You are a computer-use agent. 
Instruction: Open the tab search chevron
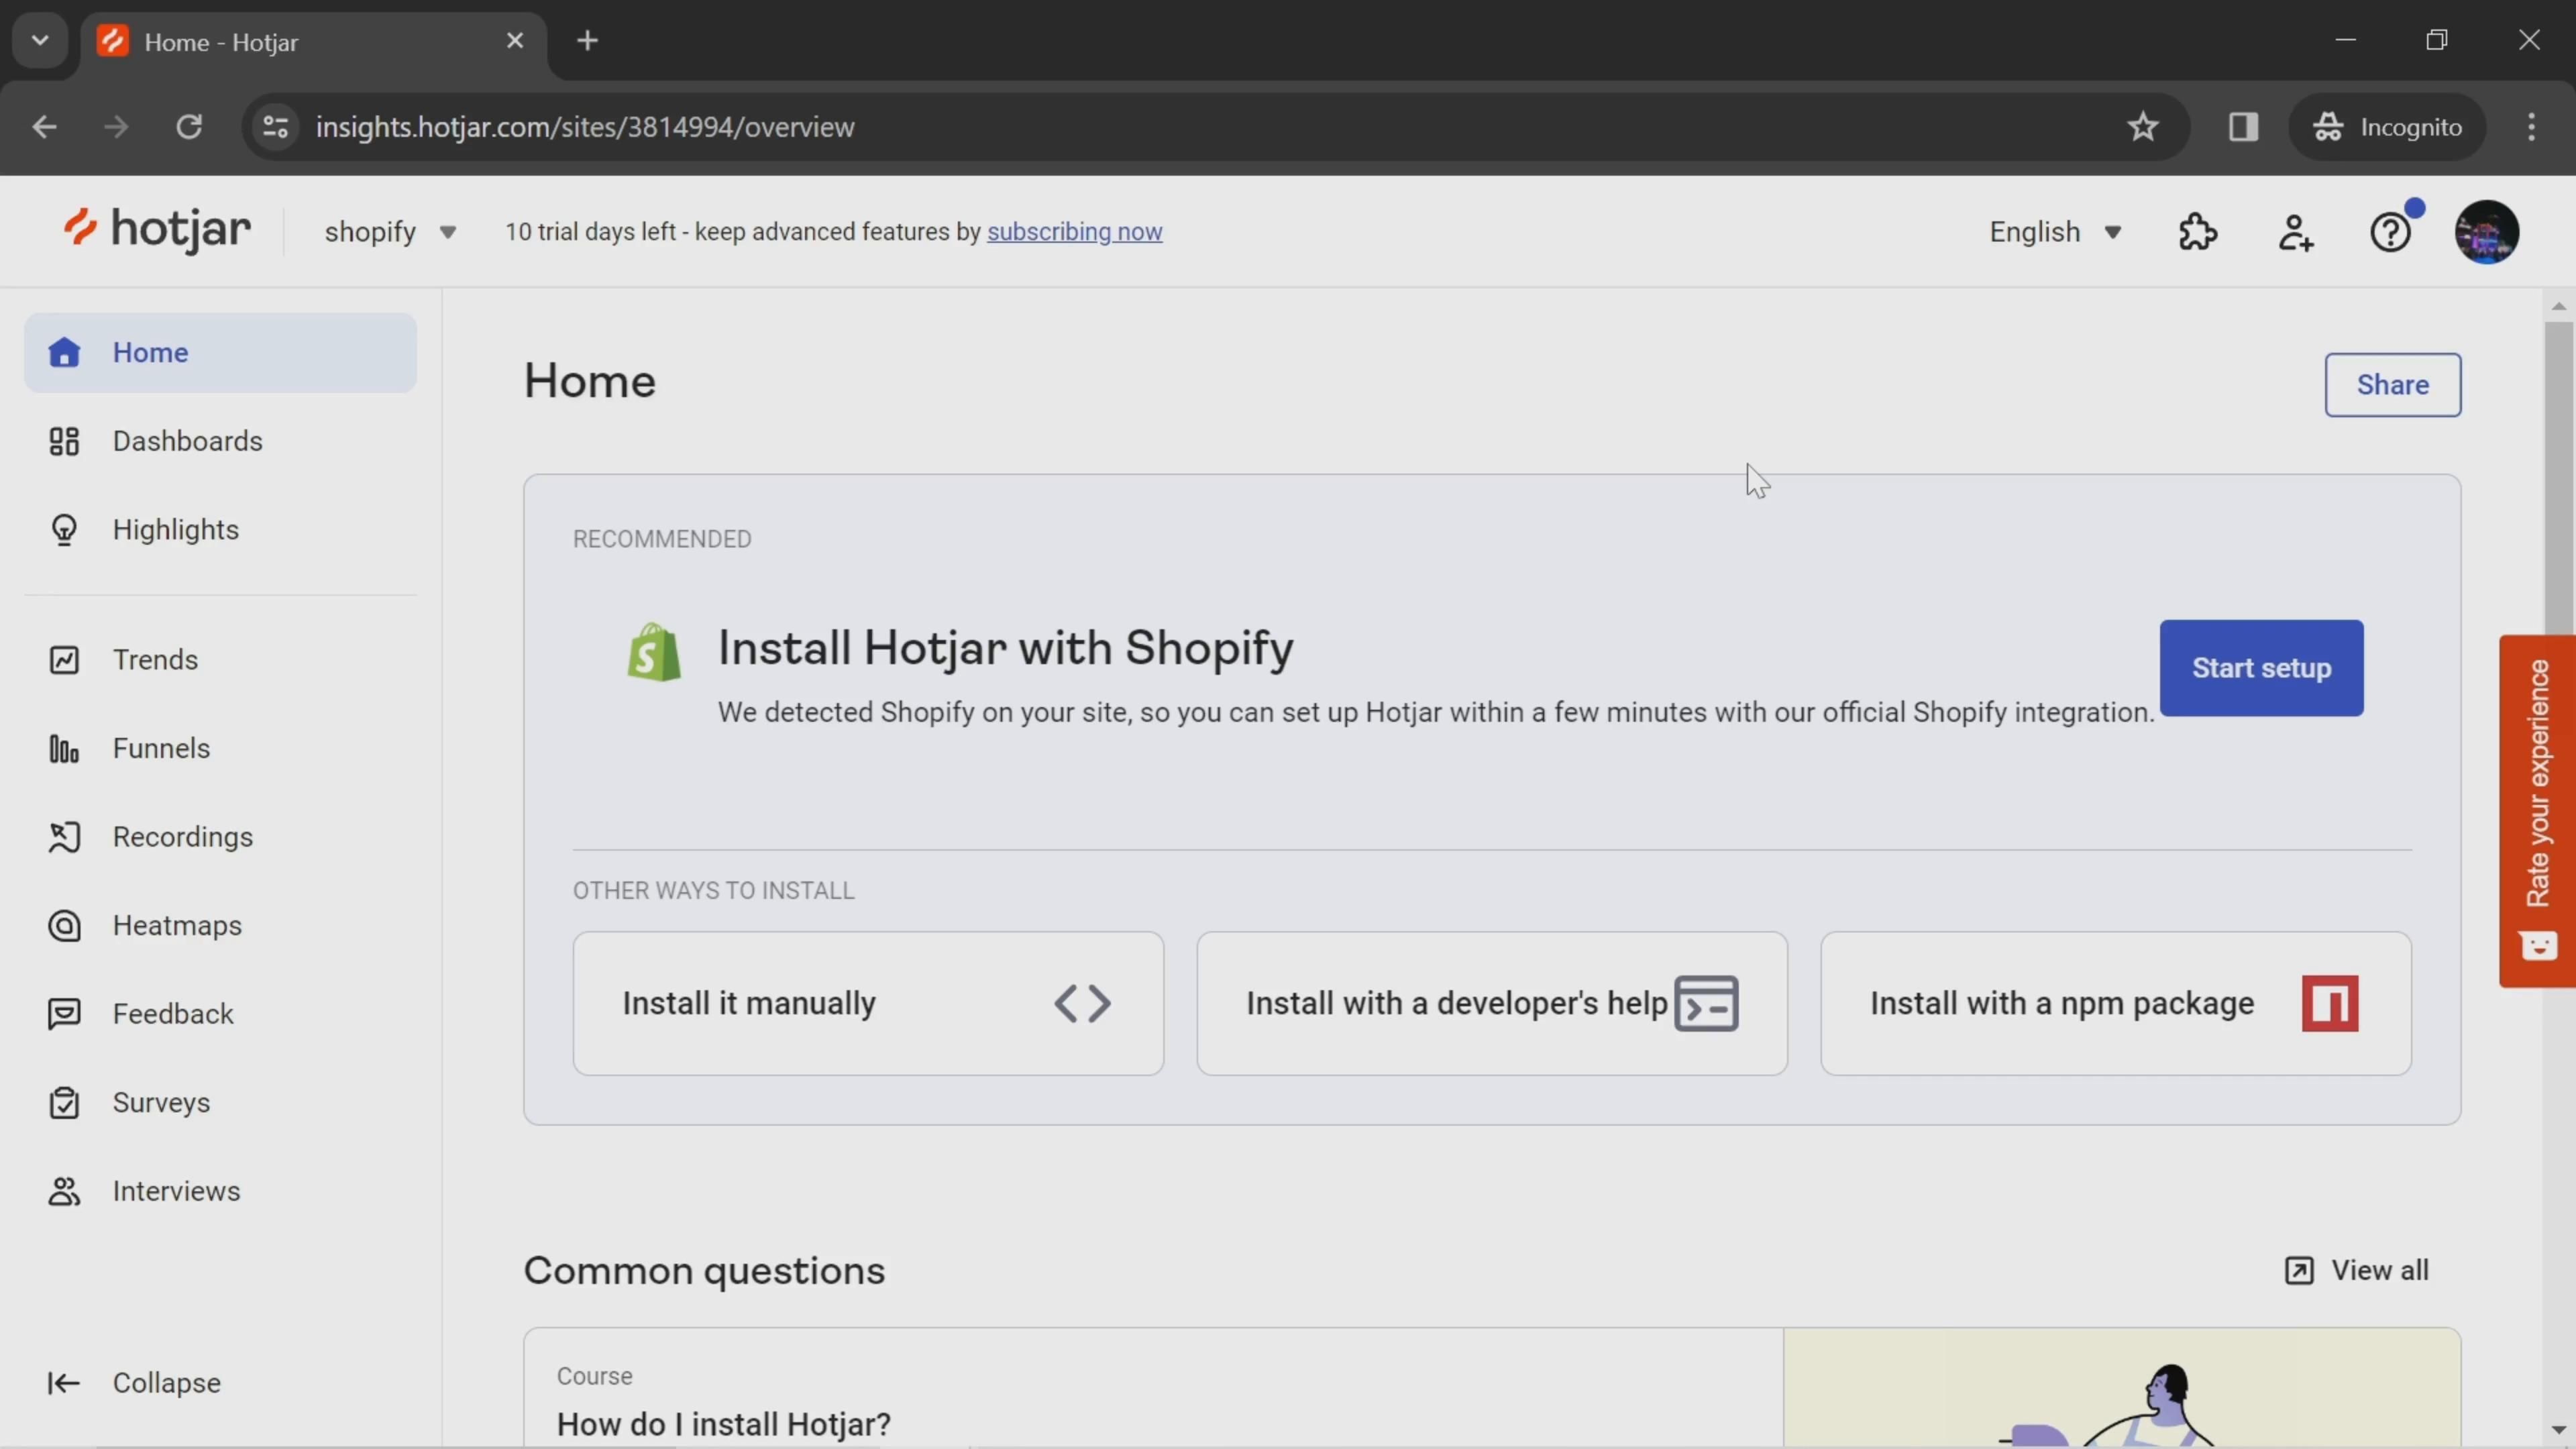coord(40,41)
